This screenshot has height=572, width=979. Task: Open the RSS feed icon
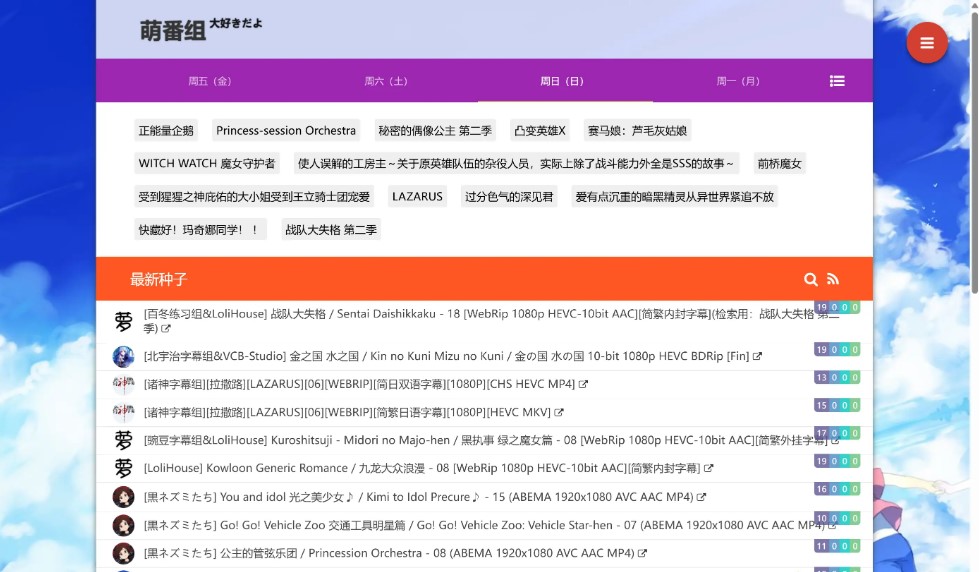(x=833, y=280)
